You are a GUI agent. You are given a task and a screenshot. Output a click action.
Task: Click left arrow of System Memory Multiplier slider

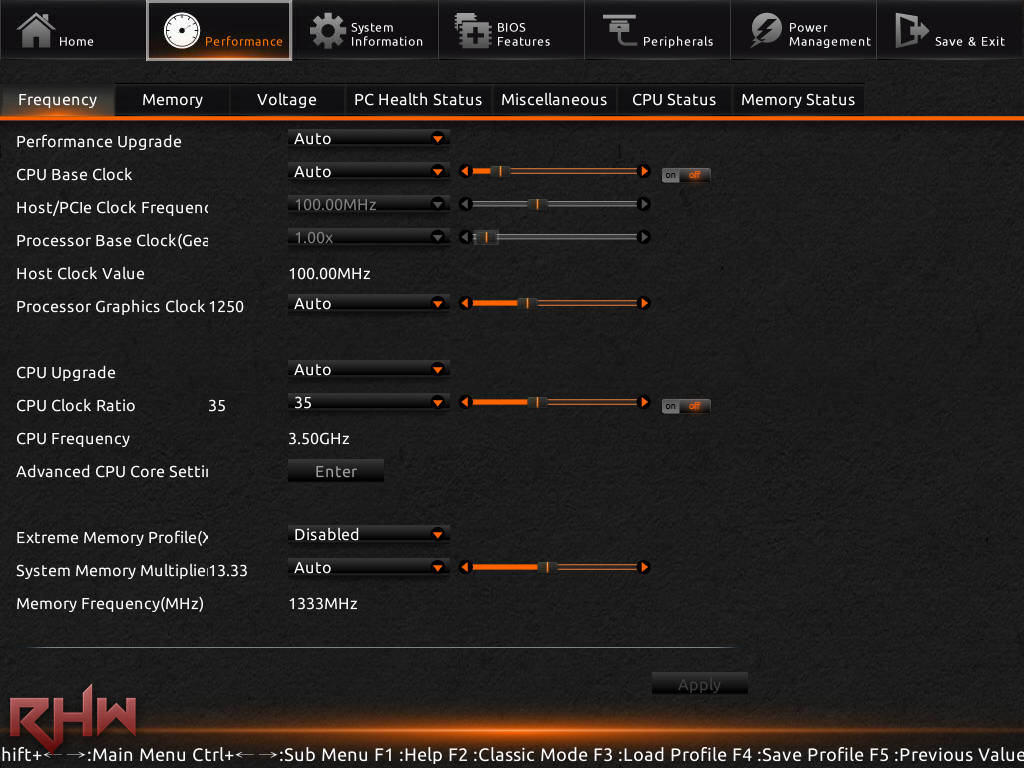tap(464, 568)
